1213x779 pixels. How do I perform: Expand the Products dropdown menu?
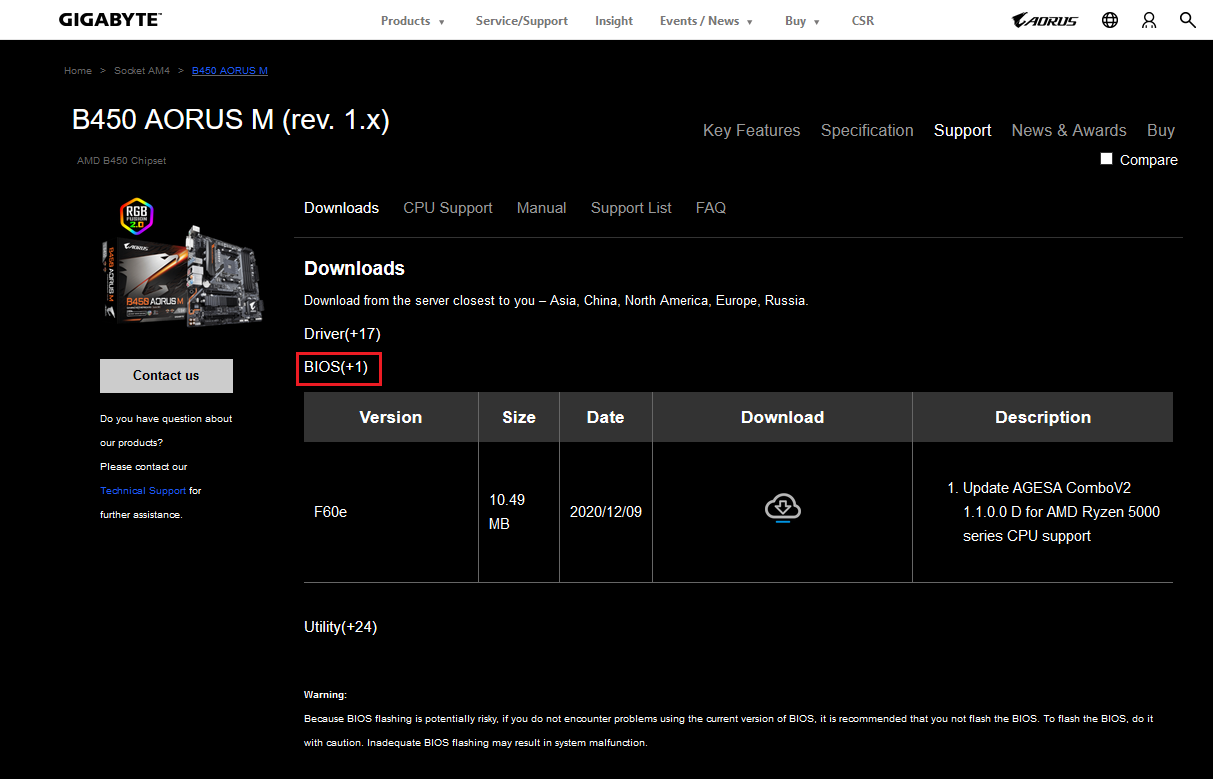click(x=413, y=21)
